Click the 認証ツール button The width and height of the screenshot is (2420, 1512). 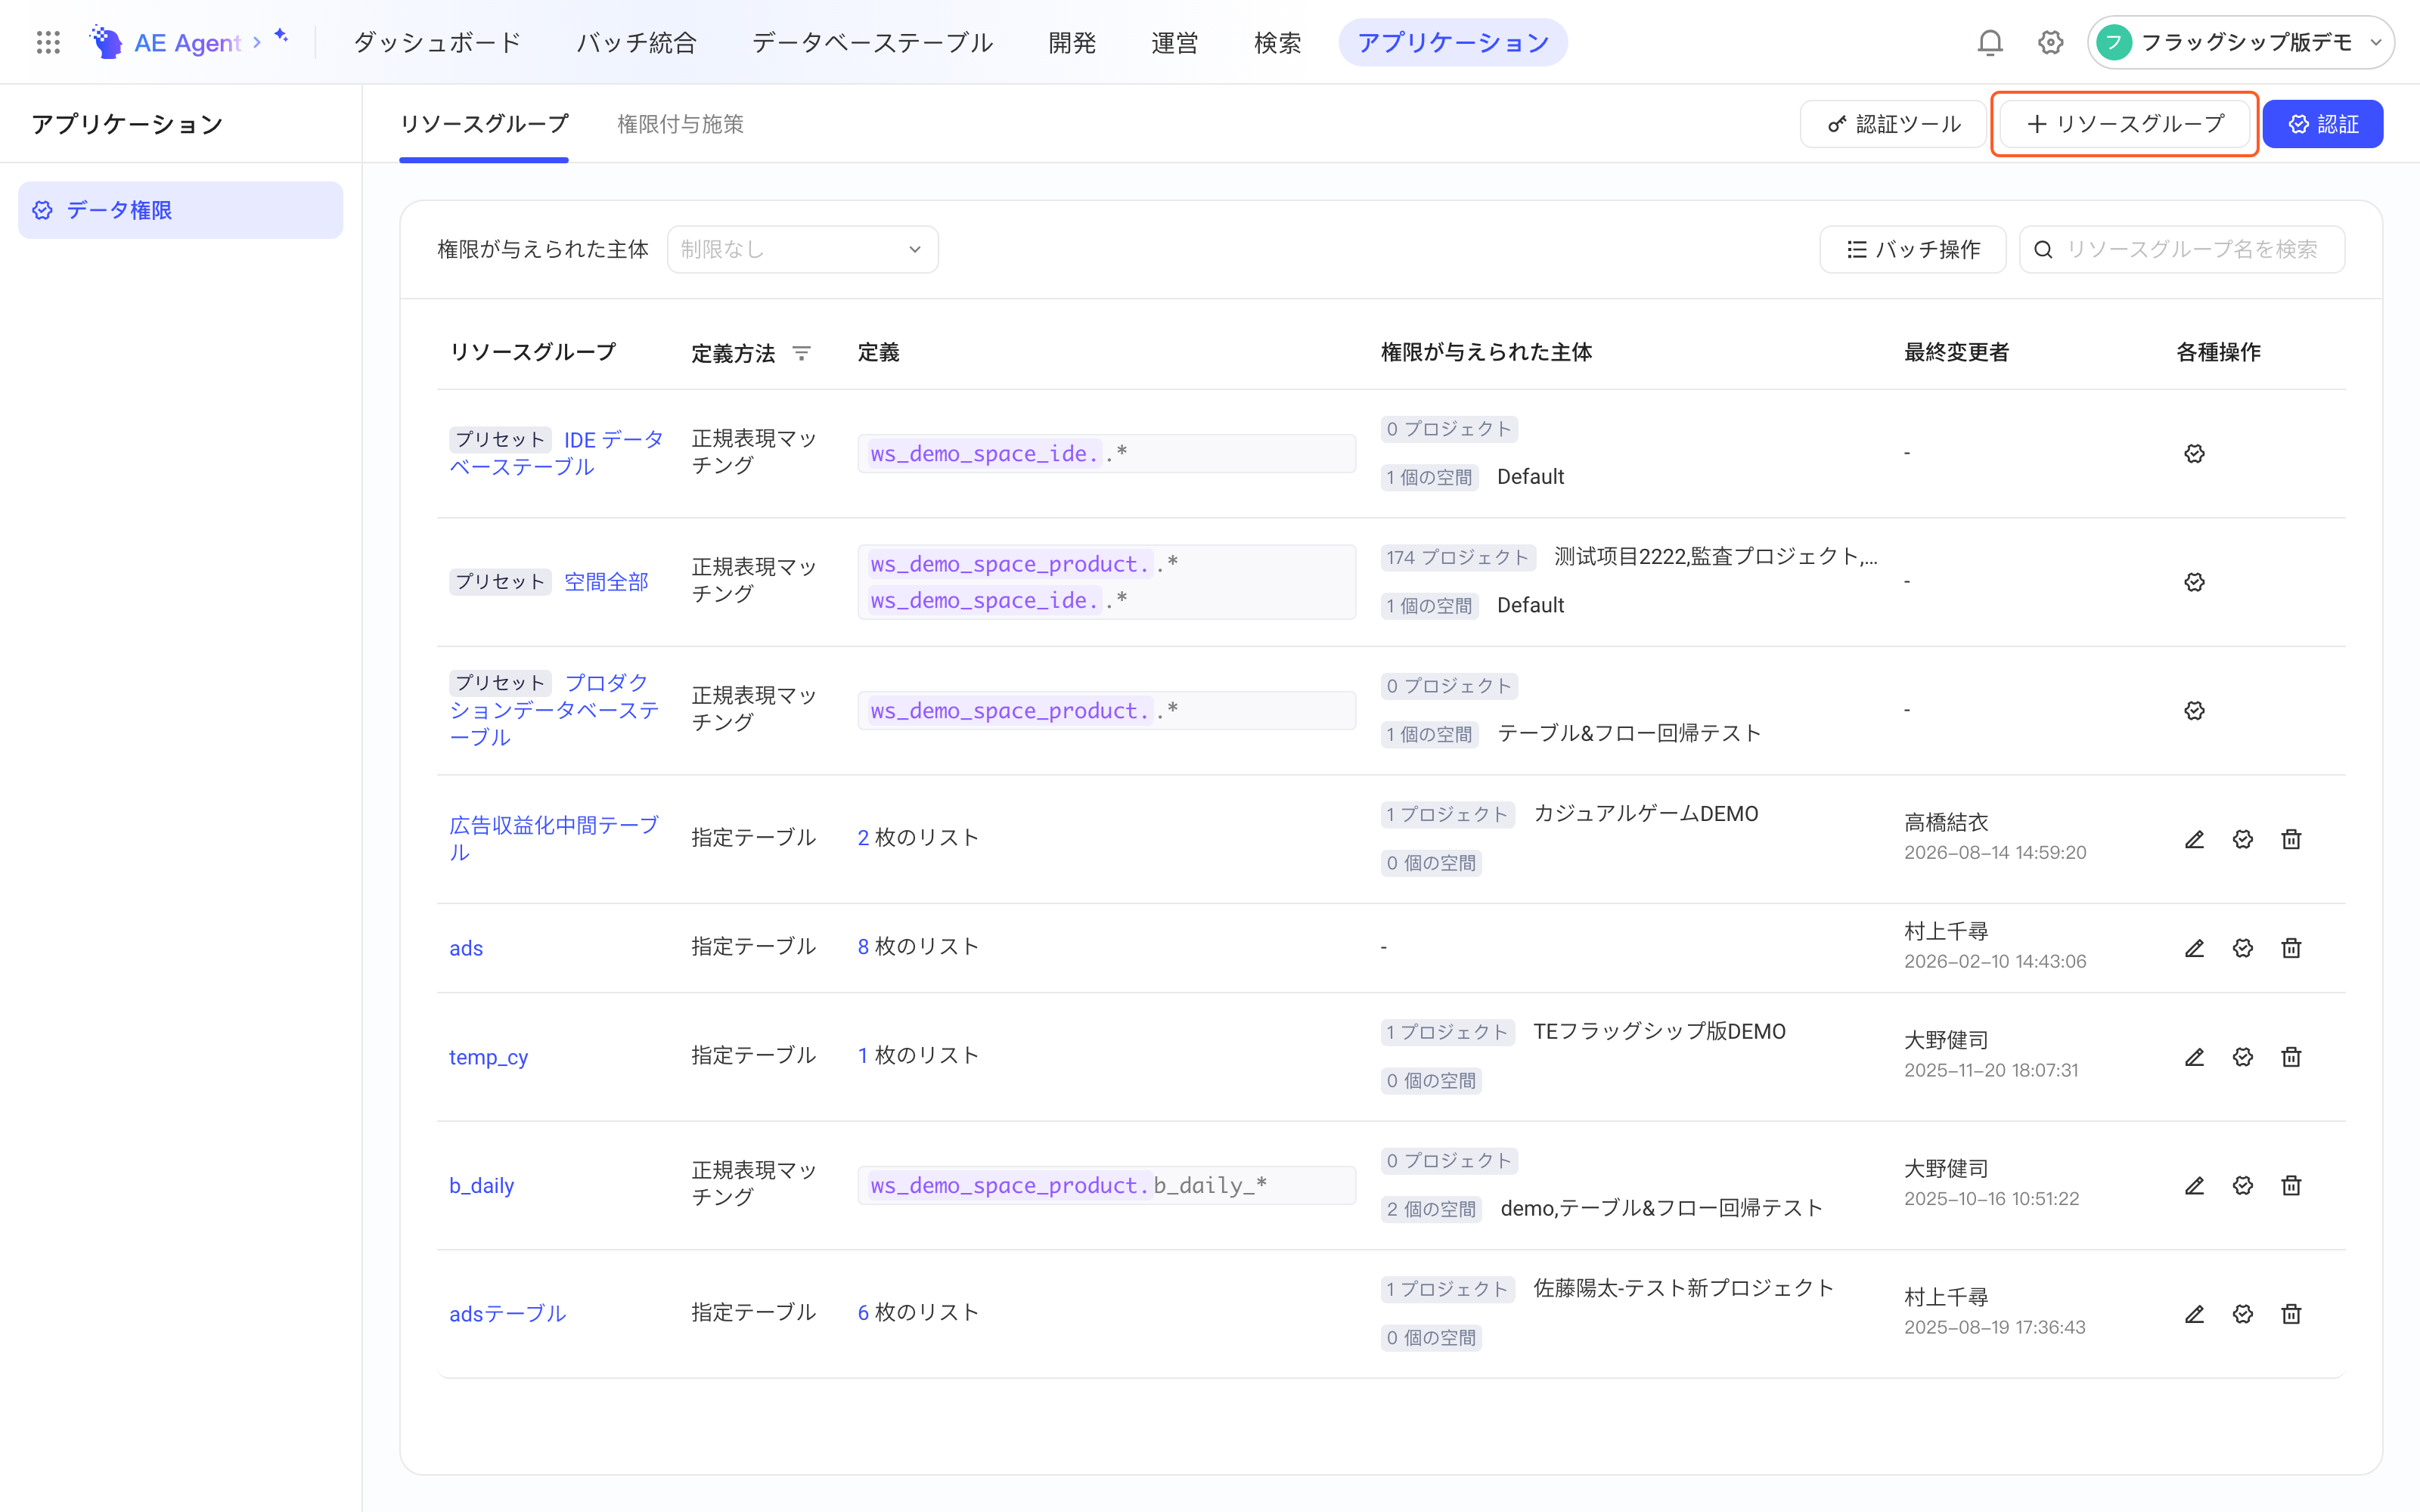1893,124
